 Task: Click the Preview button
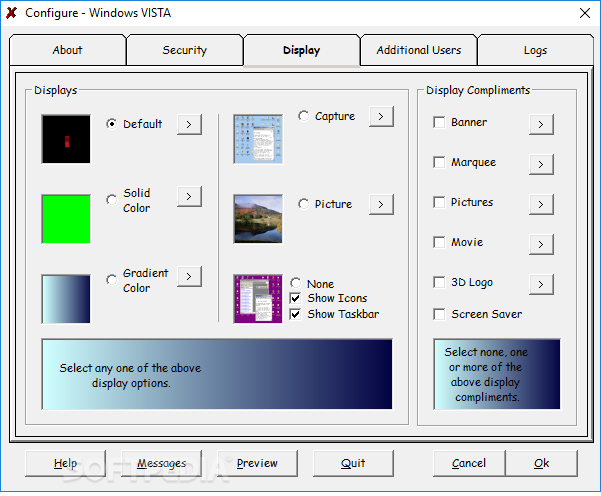[257, 463]
